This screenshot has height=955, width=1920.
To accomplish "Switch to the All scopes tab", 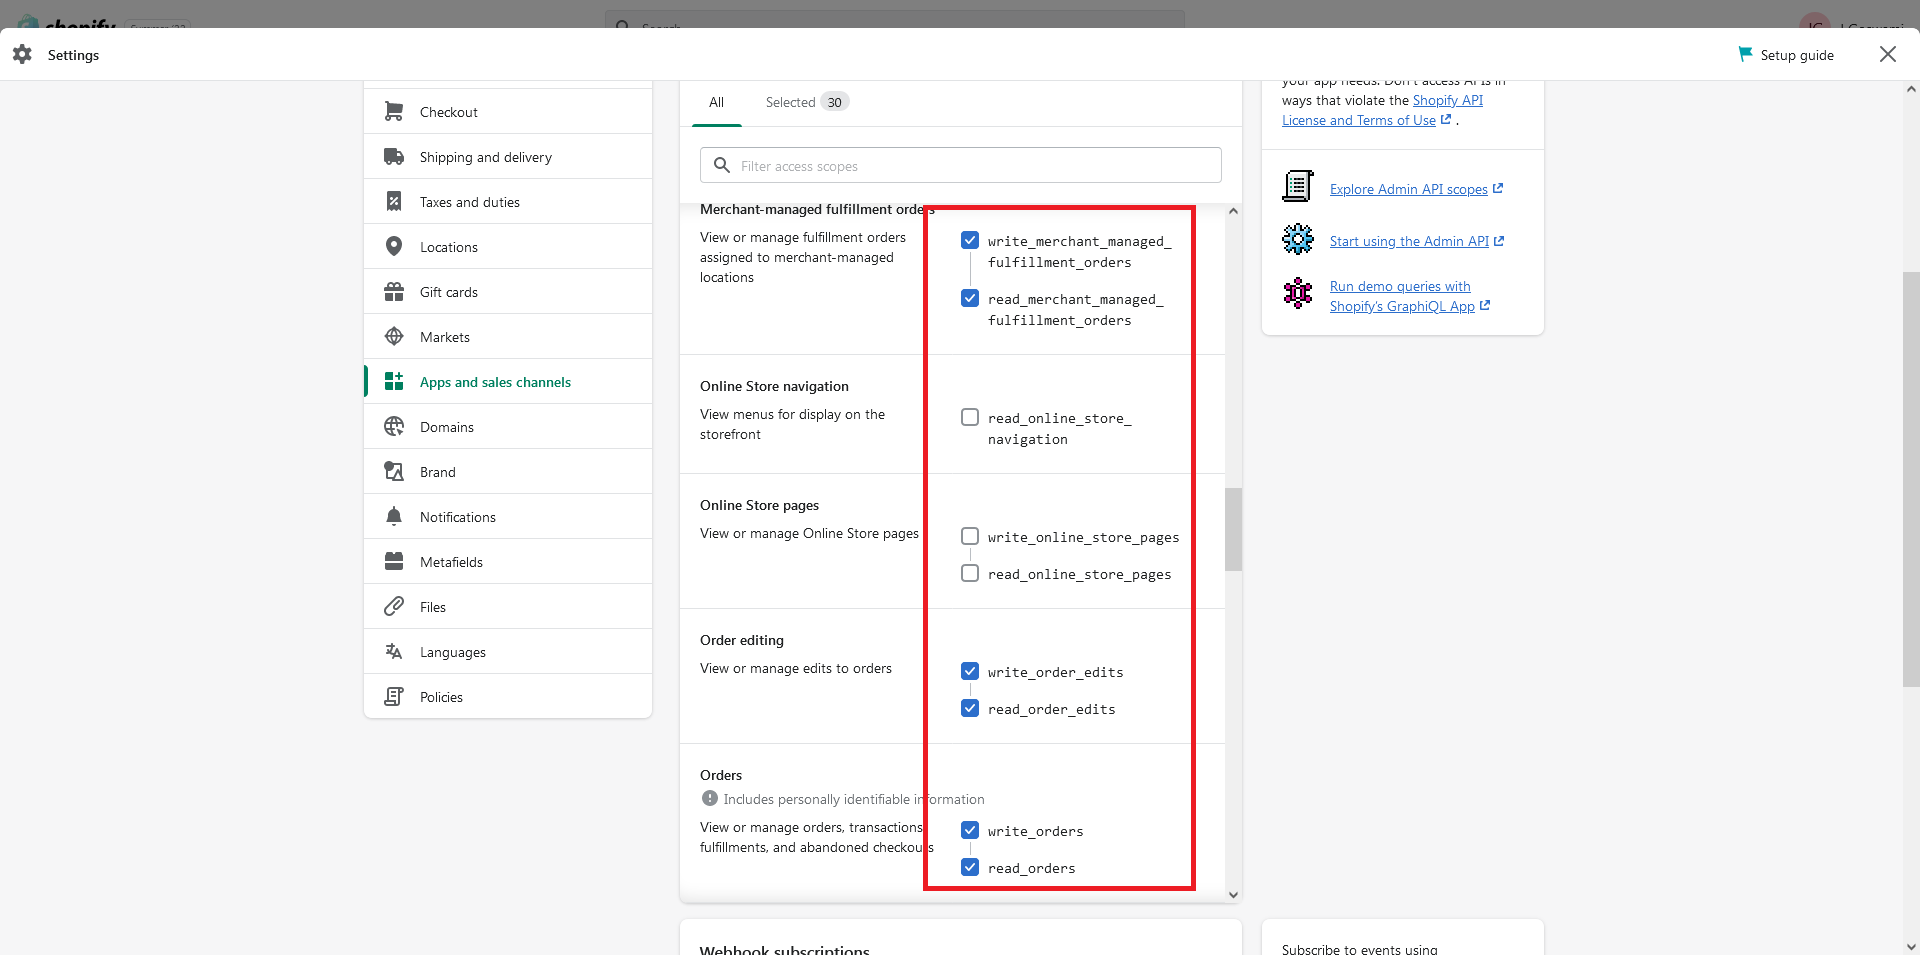I will [716, 102].
